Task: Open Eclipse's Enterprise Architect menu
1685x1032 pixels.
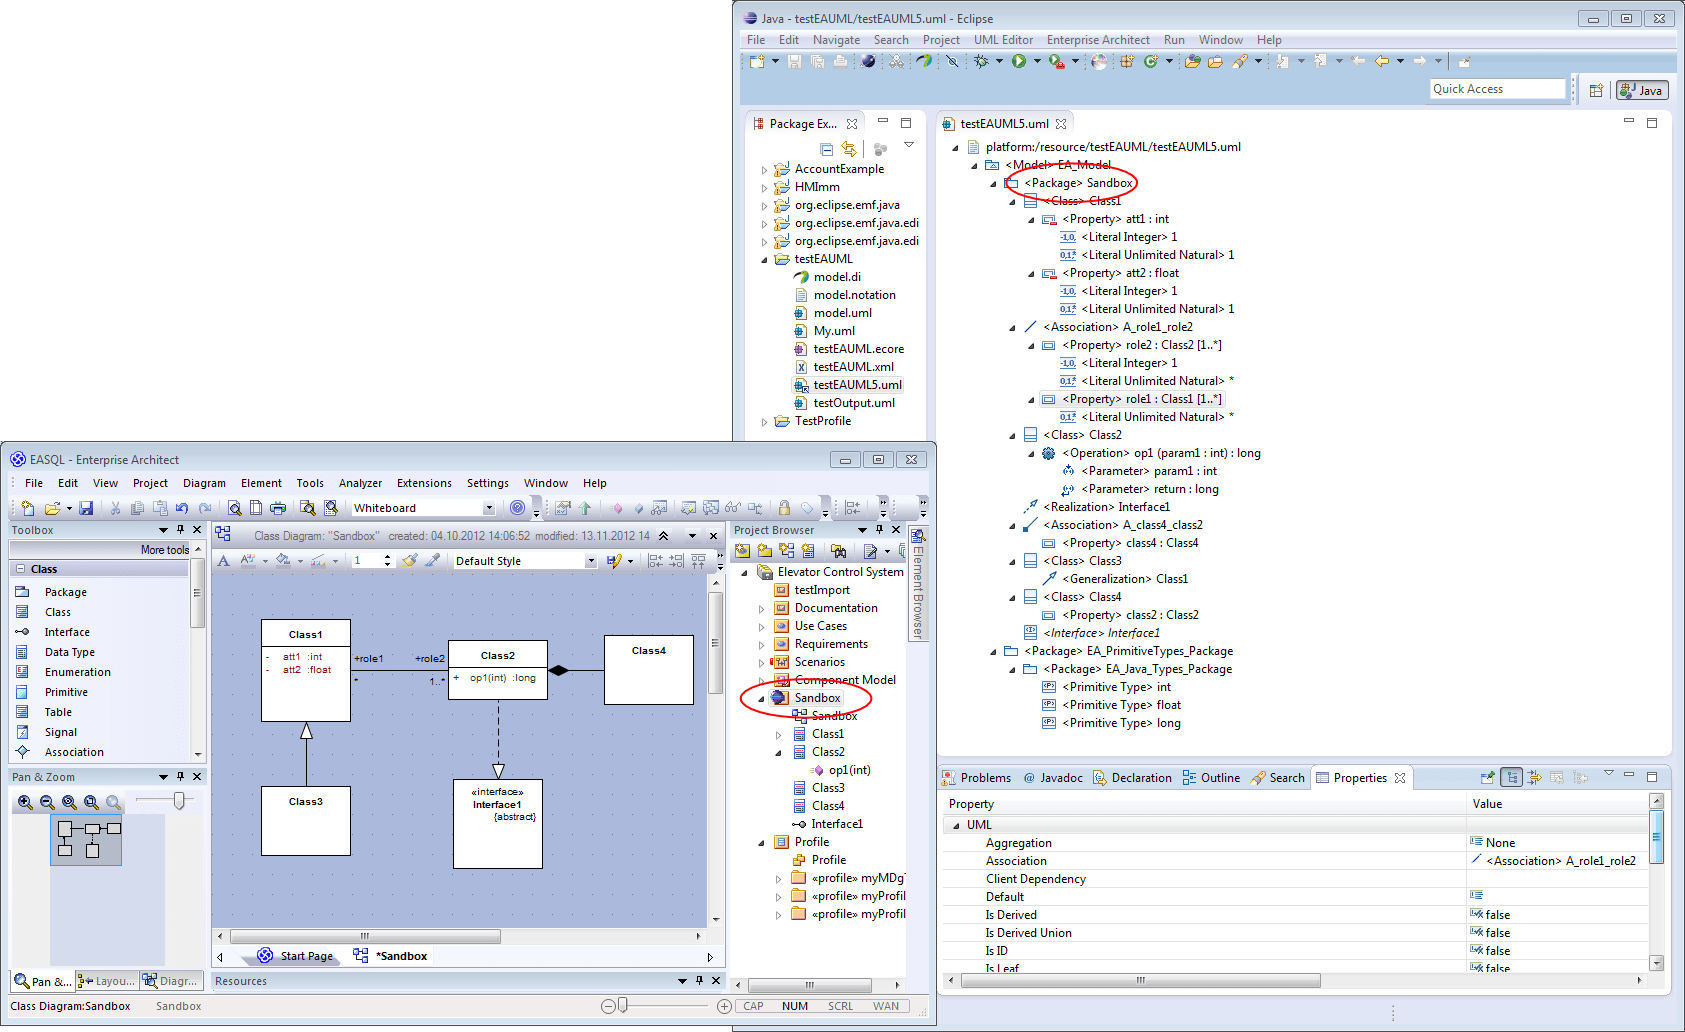Action: point(1098,40)
